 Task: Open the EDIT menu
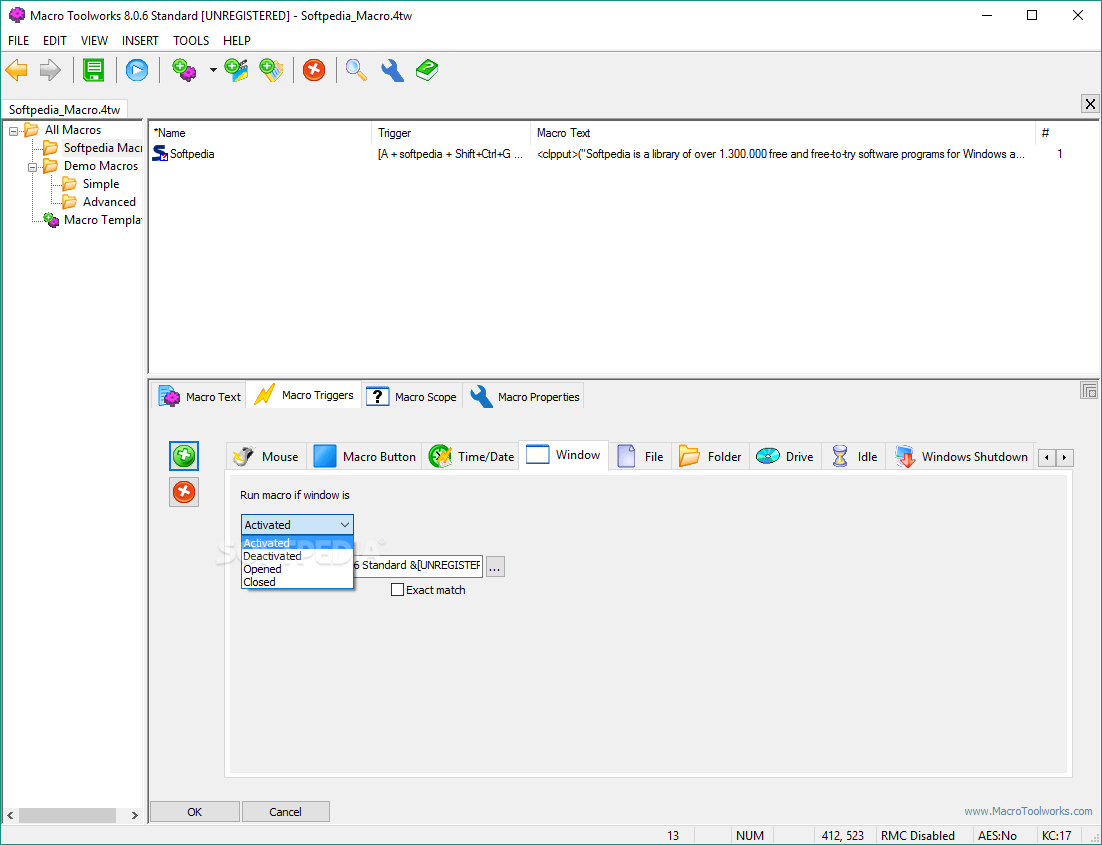(x=54, y=41)
